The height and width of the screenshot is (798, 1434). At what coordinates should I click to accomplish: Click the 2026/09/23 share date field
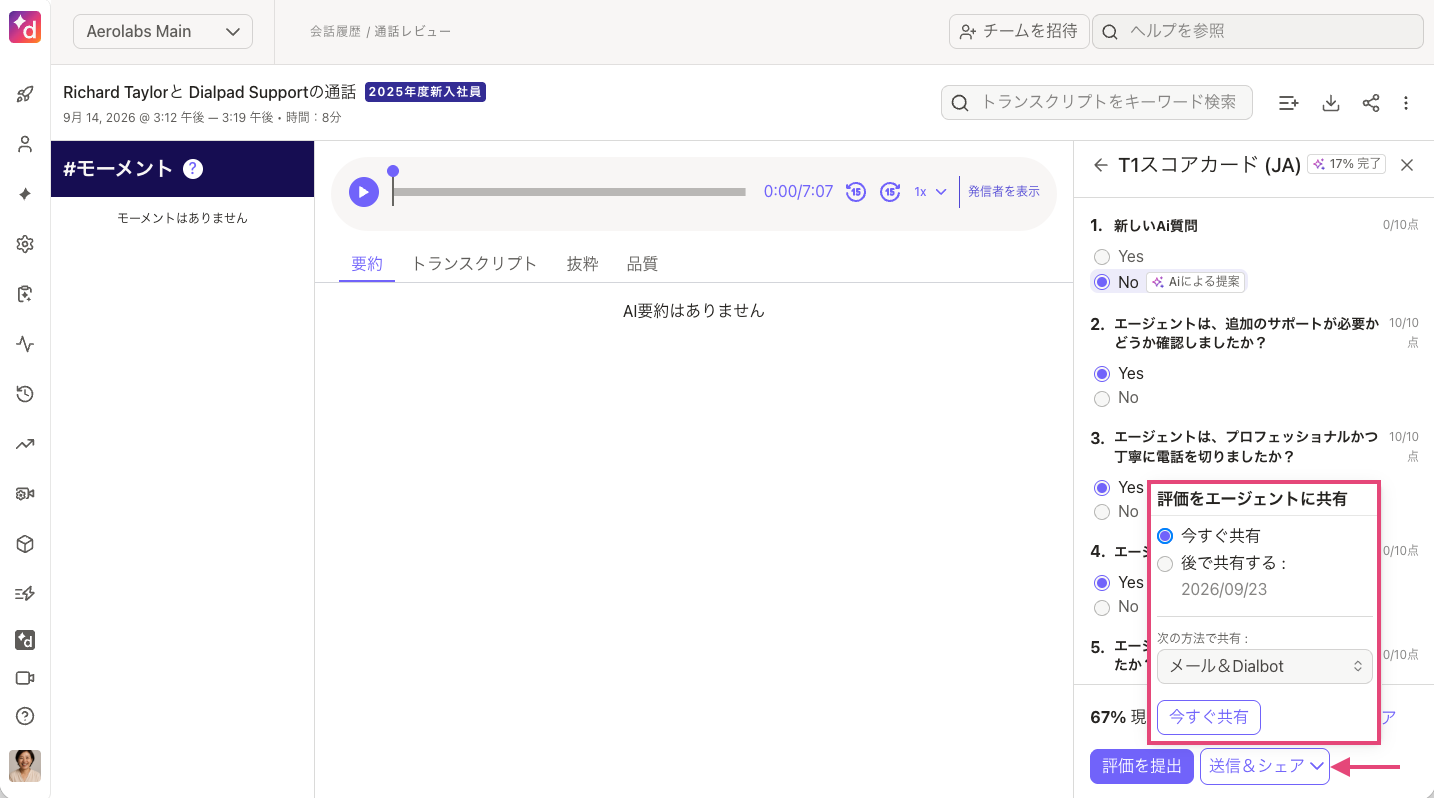tap(1224, 590)
